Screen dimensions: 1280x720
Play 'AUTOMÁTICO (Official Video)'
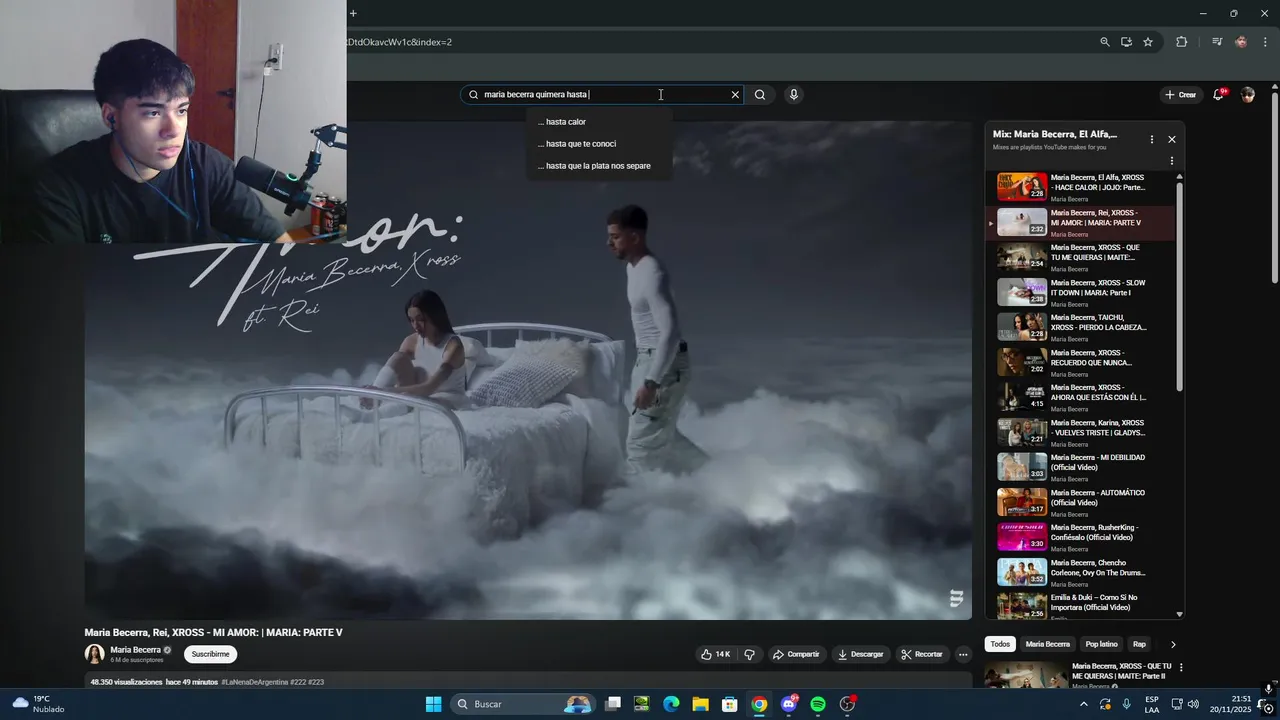(1080, 502)
